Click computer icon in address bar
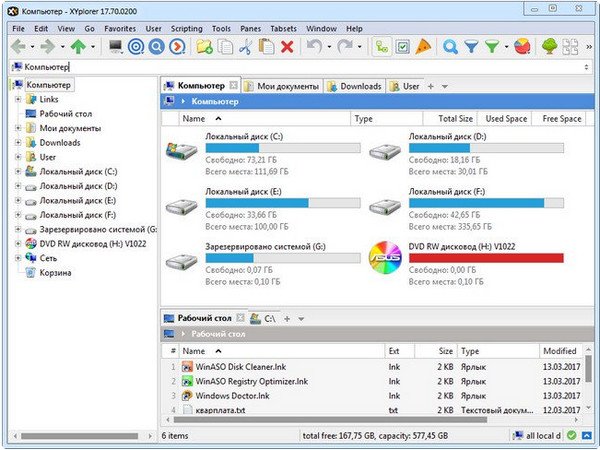Image resolution: width=600 pixels, height=450 pixels. [17, 67]
